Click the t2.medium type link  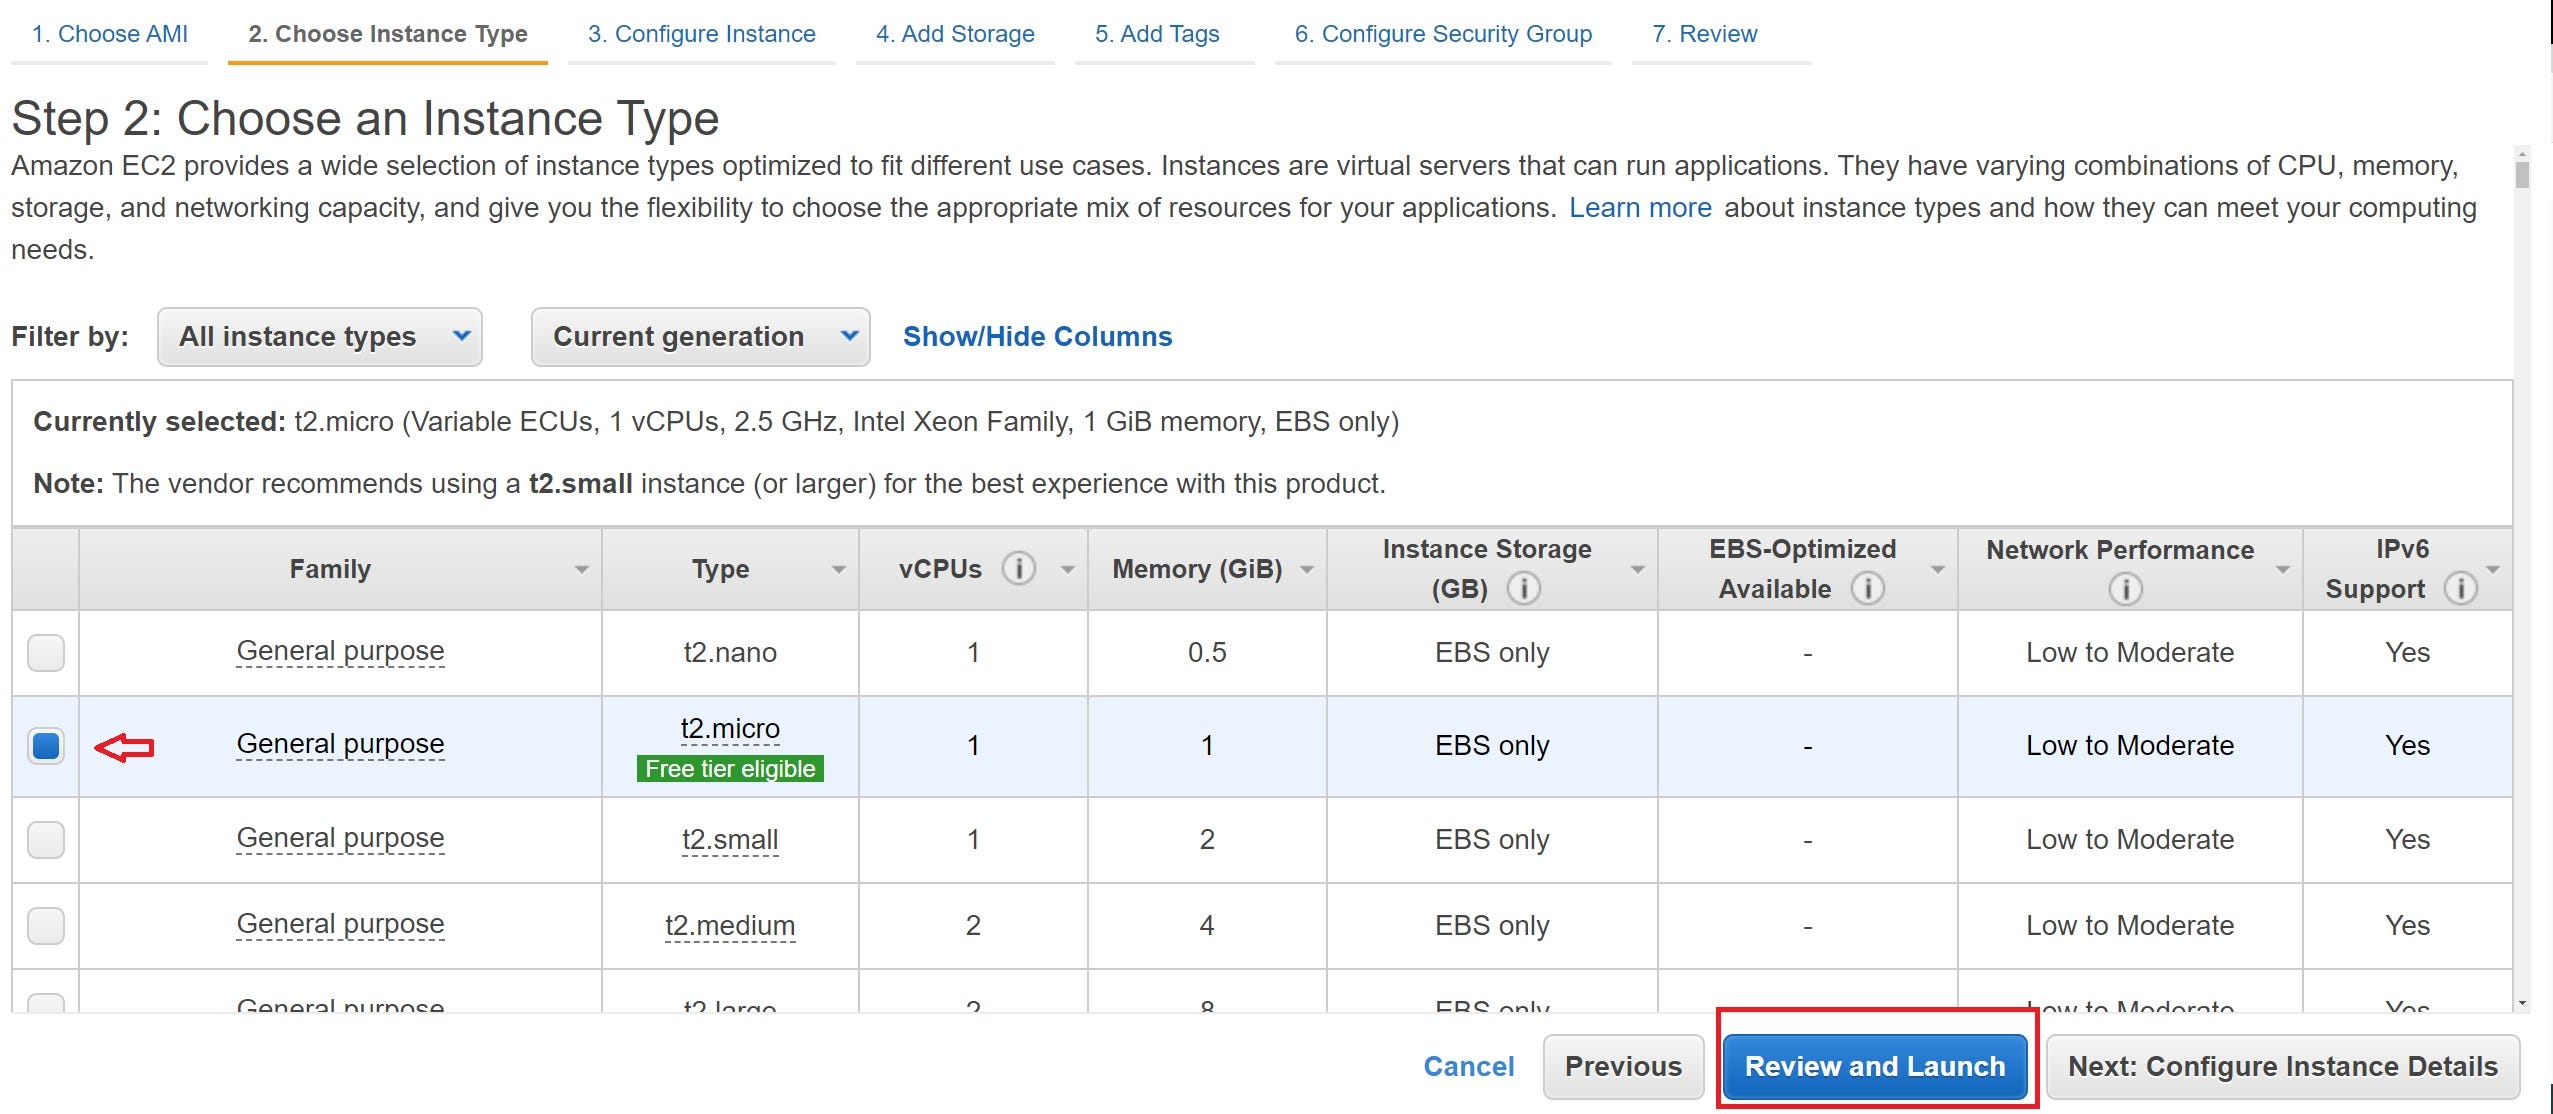(x=730, y=926)
